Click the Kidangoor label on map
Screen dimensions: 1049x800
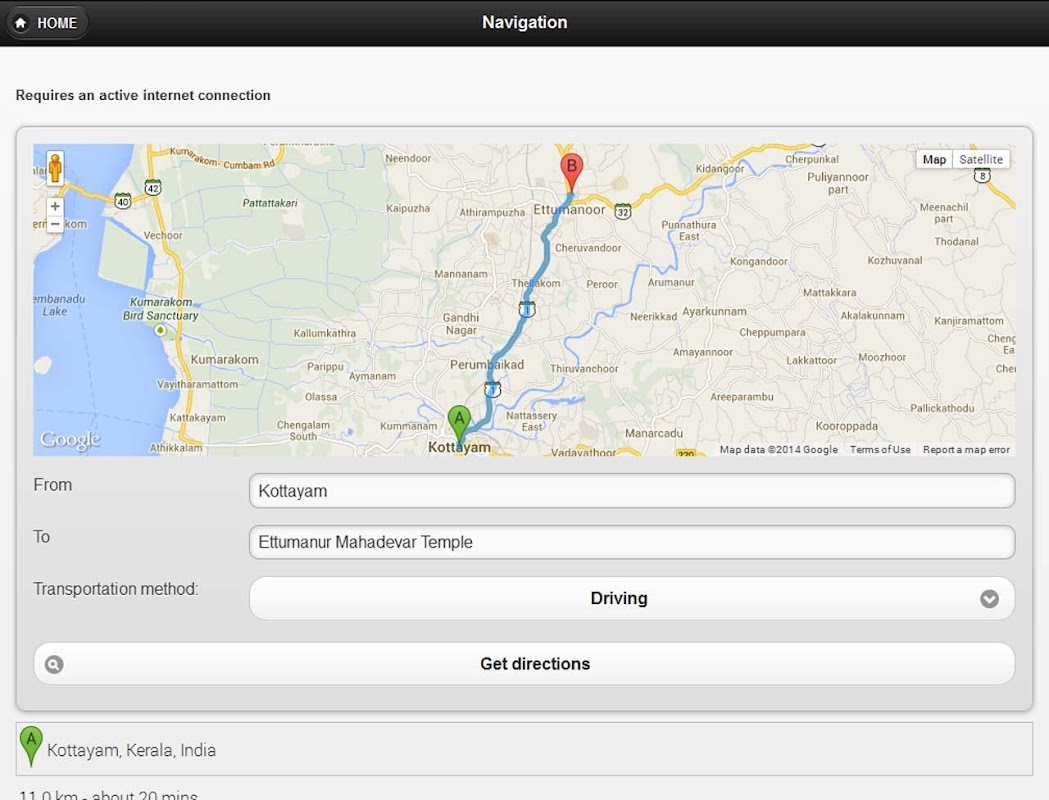(720, 169)
